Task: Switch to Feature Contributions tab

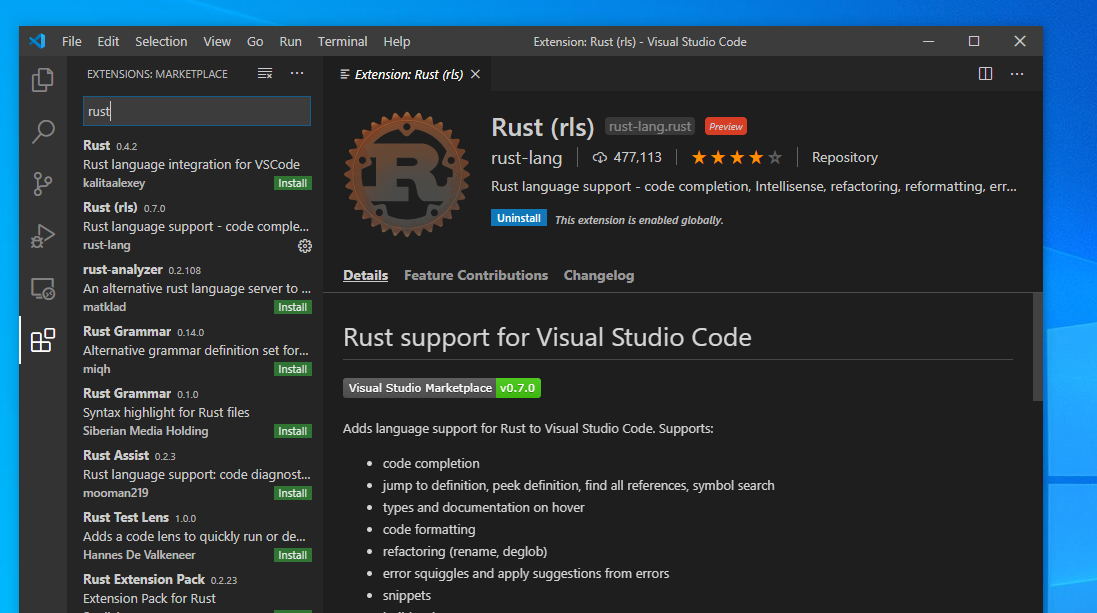Action: (476, 275)
